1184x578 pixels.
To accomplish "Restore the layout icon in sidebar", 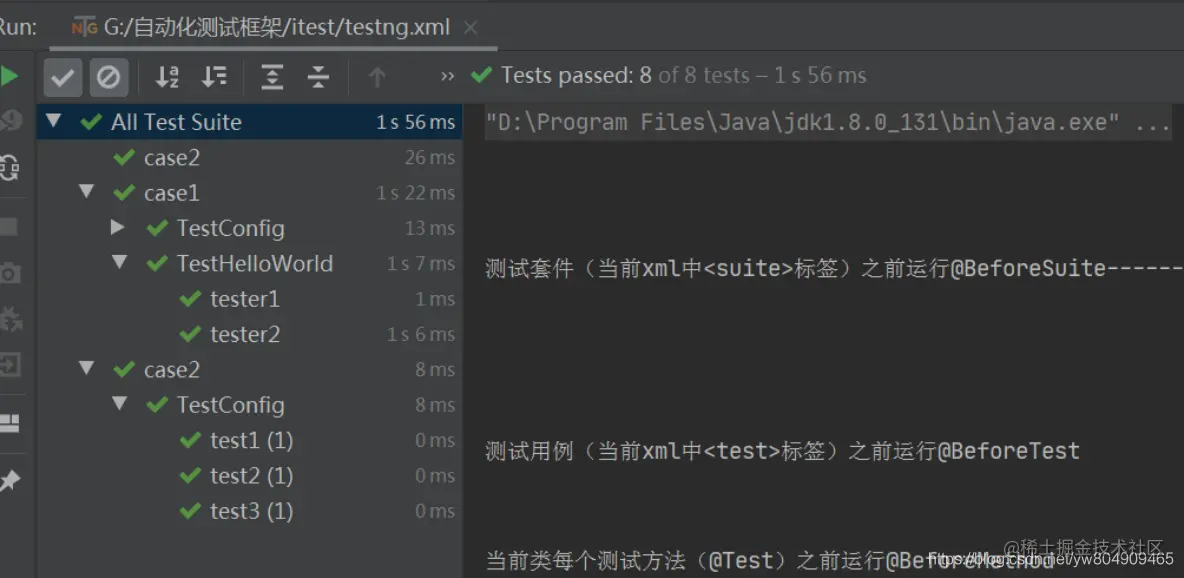I will pos(9,423).
